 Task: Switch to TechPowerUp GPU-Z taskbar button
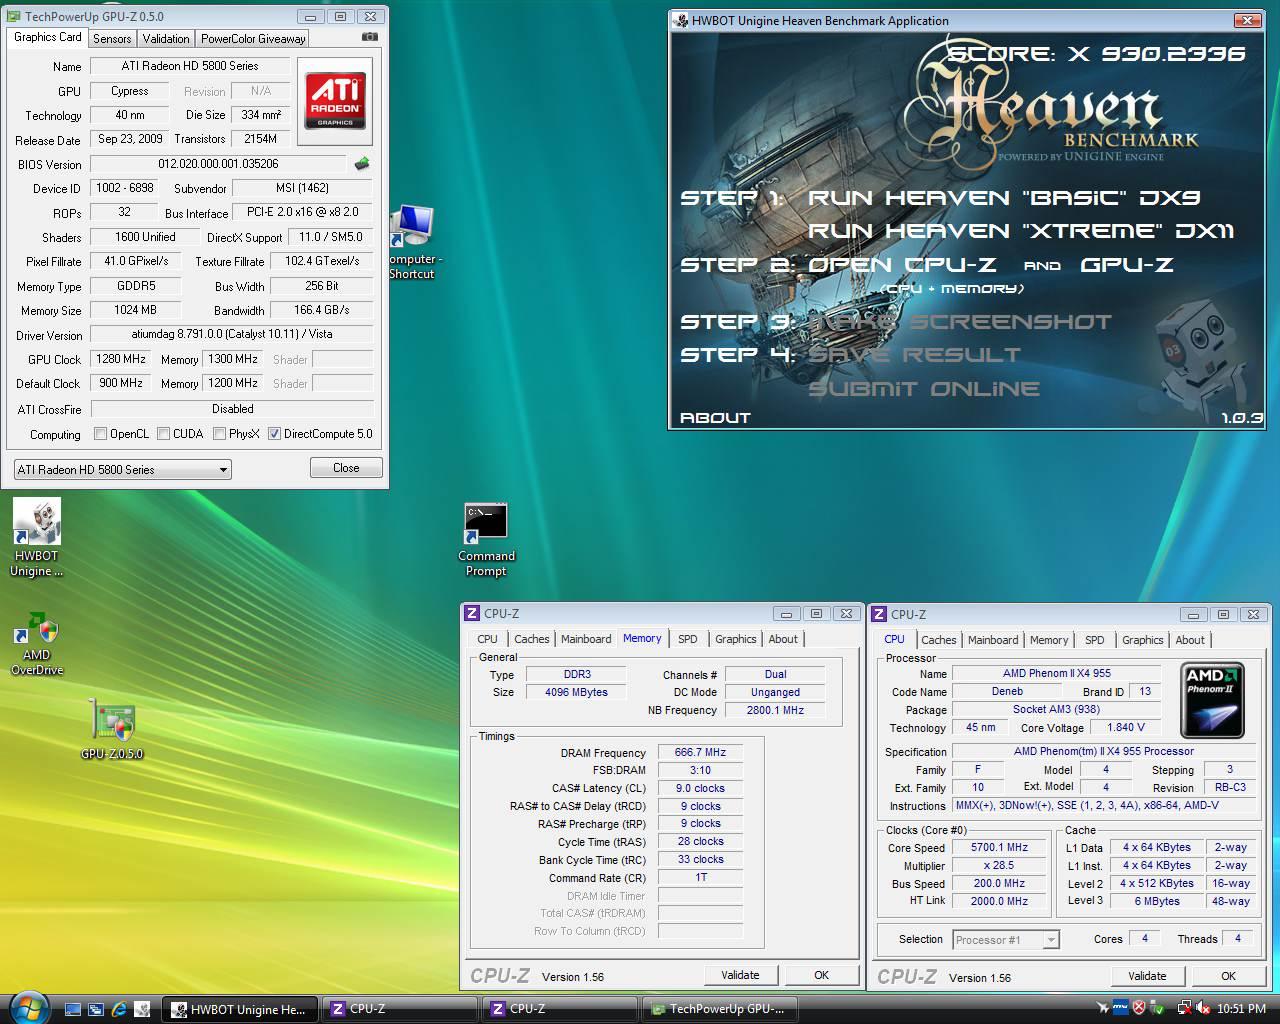pyautogui.click(x=719, y=1009)
